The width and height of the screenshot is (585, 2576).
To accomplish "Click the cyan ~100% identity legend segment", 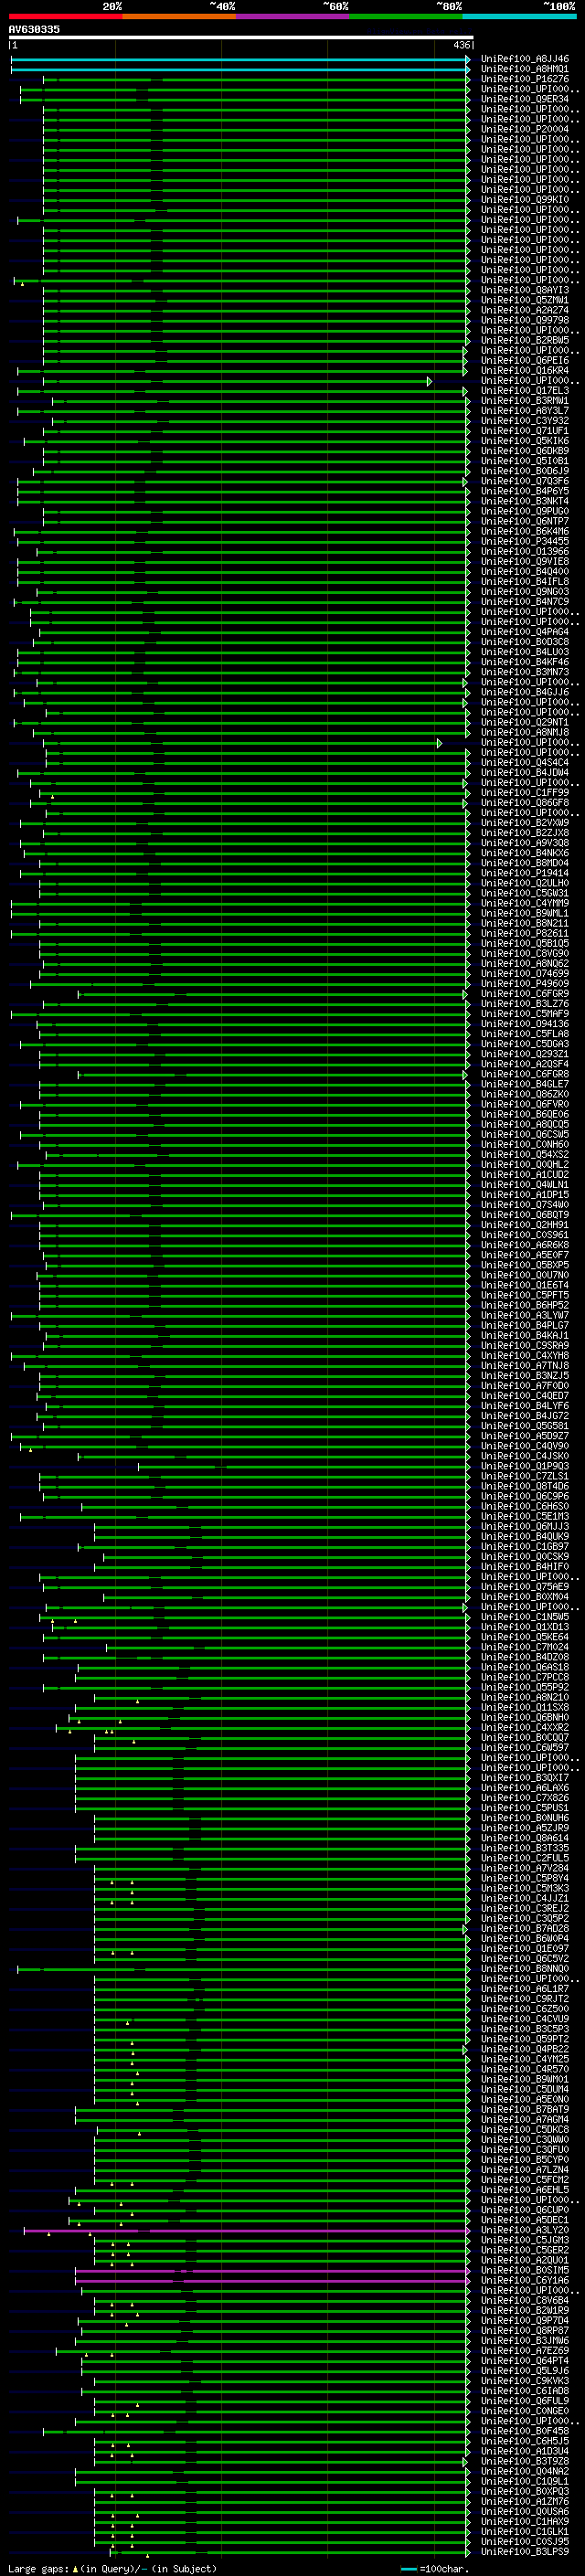I will click(520, 16).
